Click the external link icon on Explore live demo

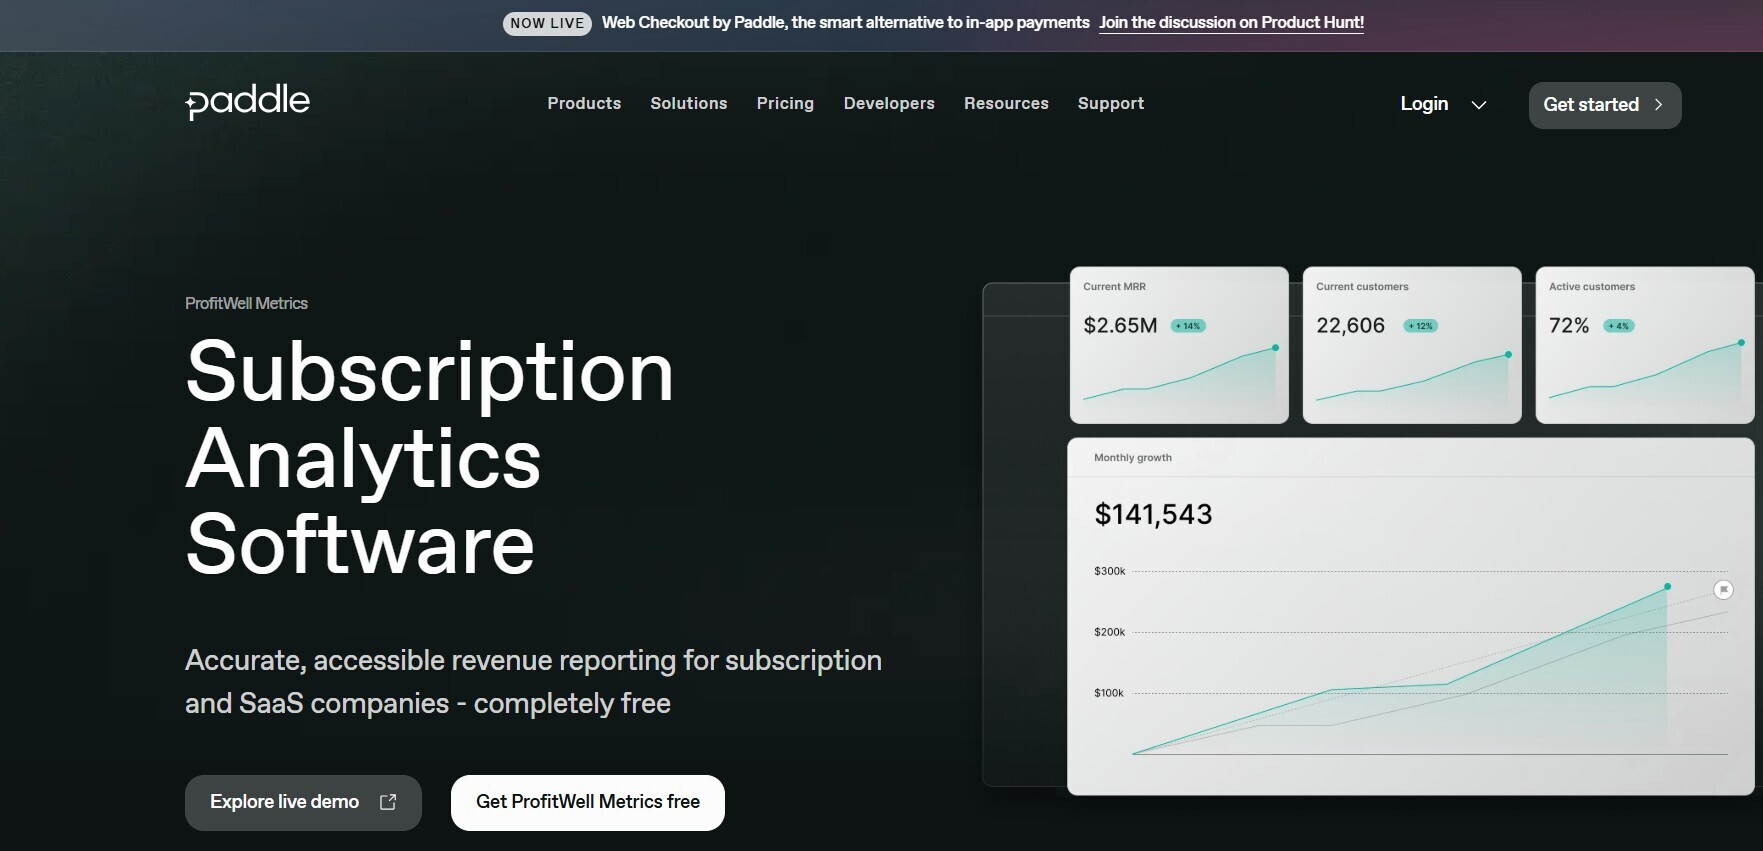pyautogui.click(x=388, y=802)
